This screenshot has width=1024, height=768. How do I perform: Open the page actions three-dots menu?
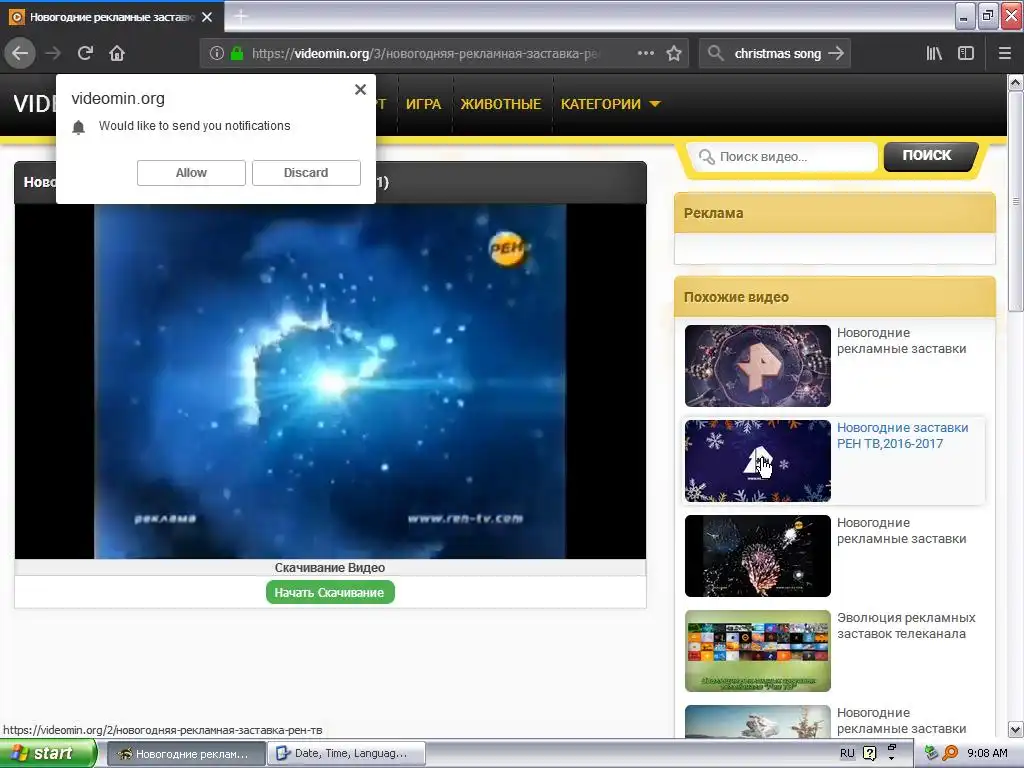[x=645, y=53]
